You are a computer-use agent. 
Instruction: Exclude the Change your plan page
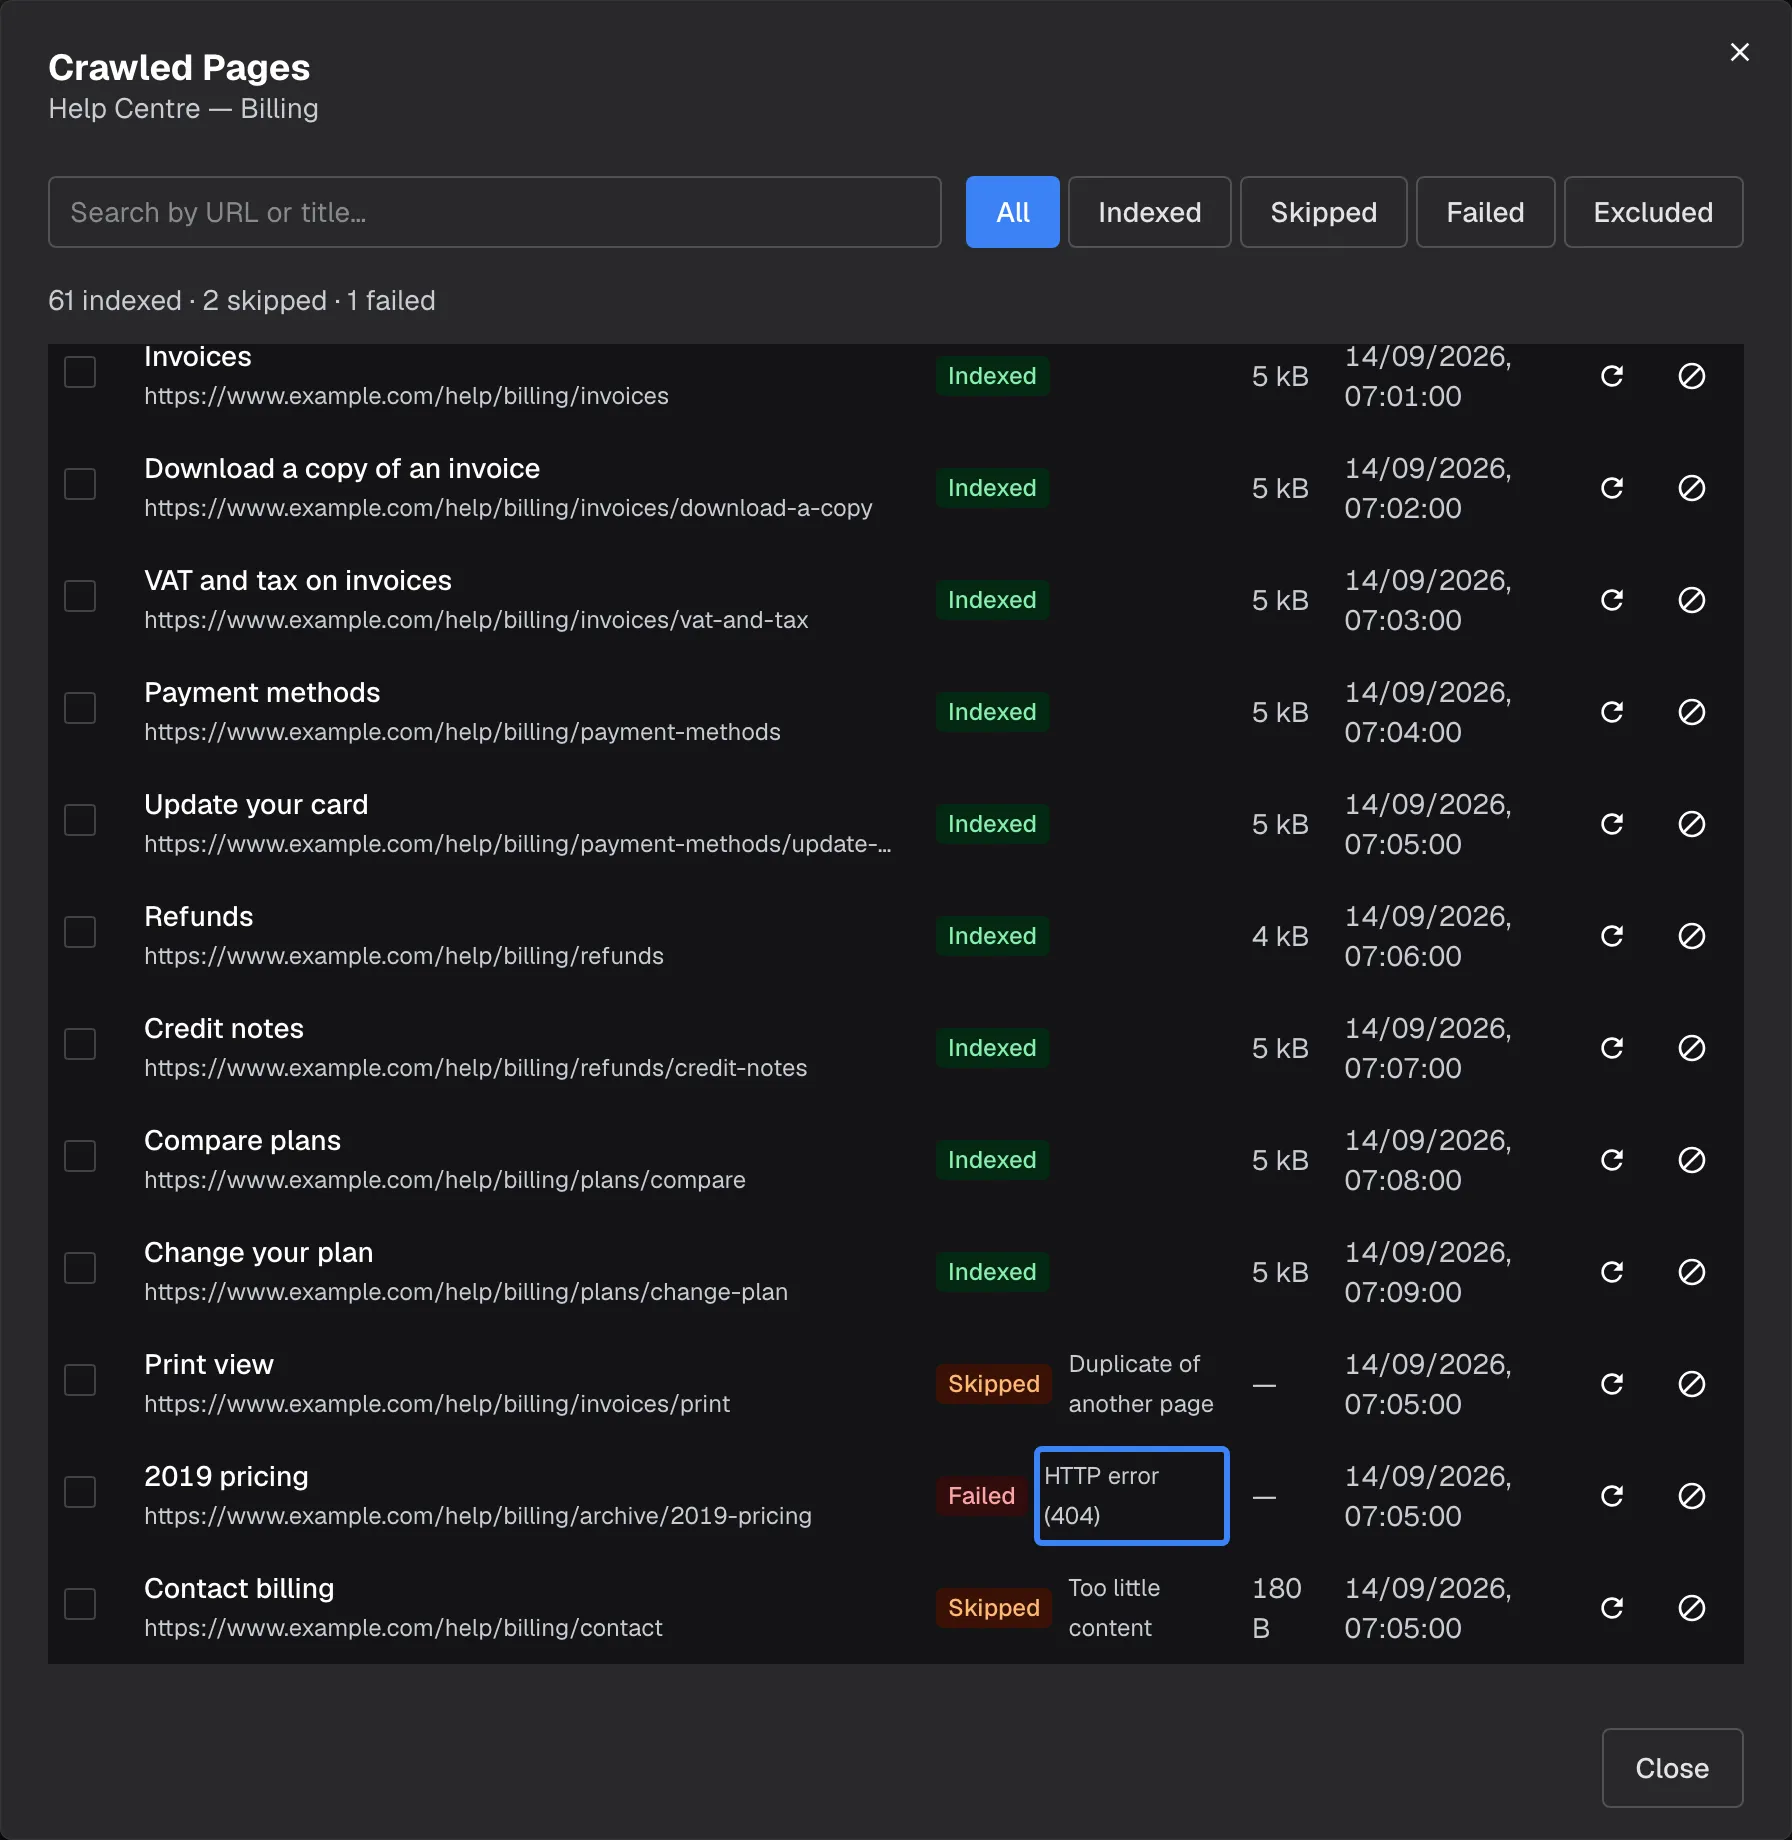[x=1691, y=1272]
